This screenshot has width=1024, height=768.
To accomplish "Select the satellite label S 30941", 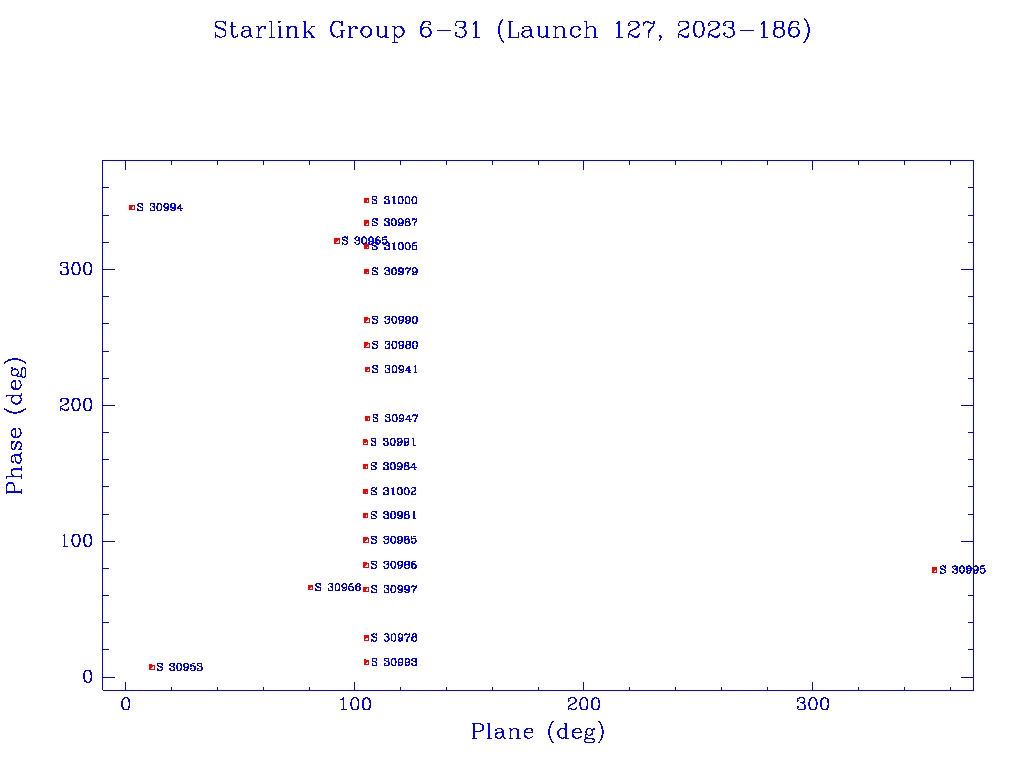I will [x=394, y=370].
